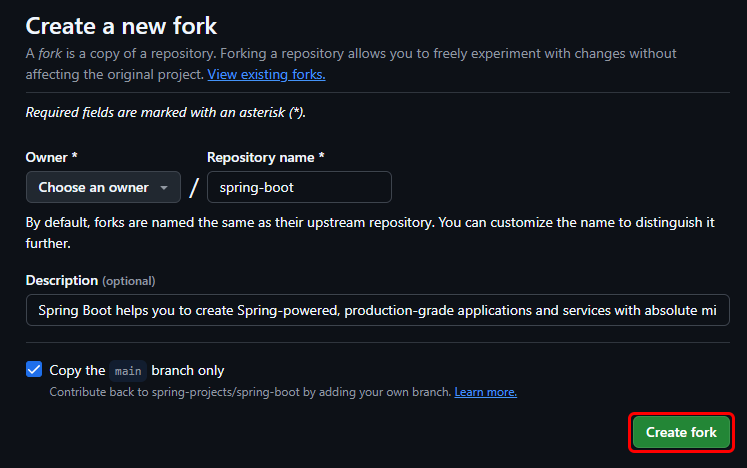Click the "Contribute back to spring-projects/spring-boot" hint
The image size is (747, 468).
tap(250, 392)
